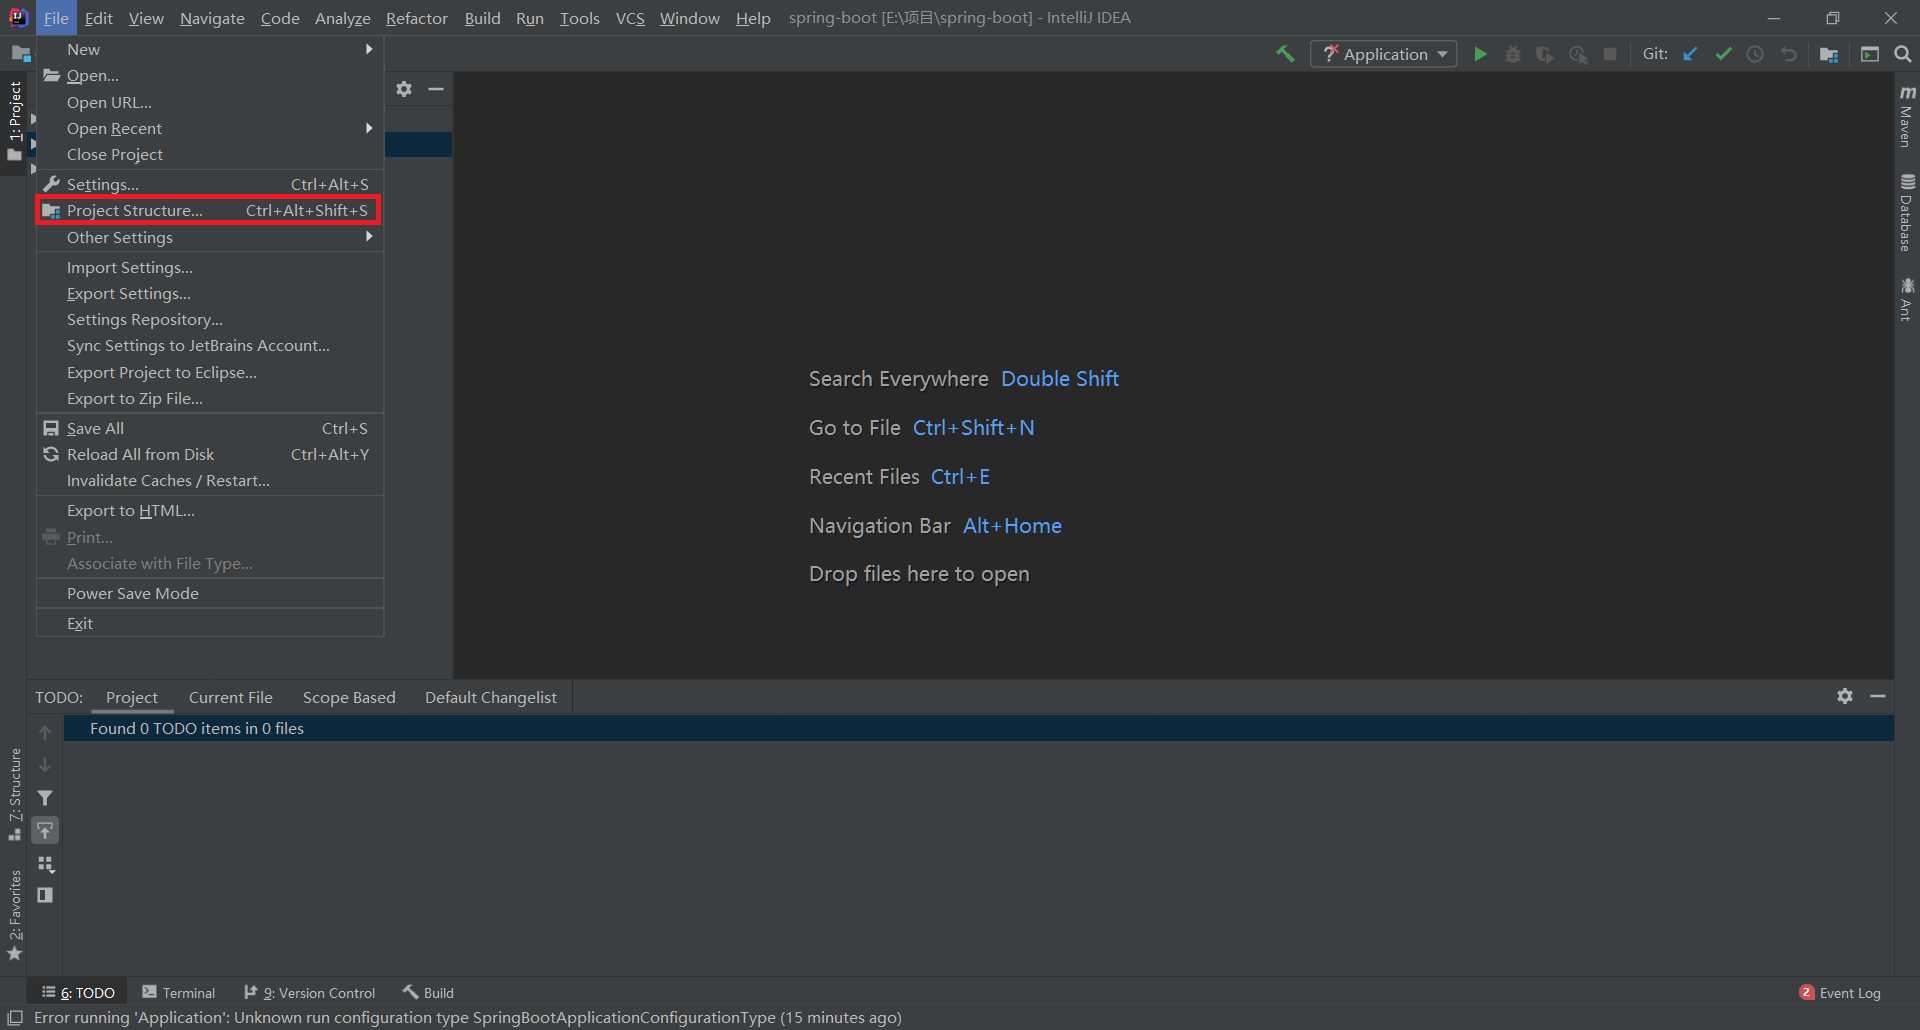Switch to Current File TODO tab
Image resolution: width=1920 pixels, height=1030 pixels.
coord(231,697)
